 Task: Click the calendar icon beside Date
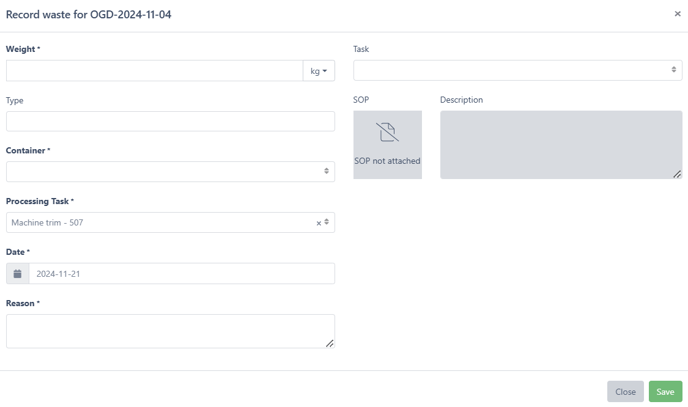pos(18,274)
